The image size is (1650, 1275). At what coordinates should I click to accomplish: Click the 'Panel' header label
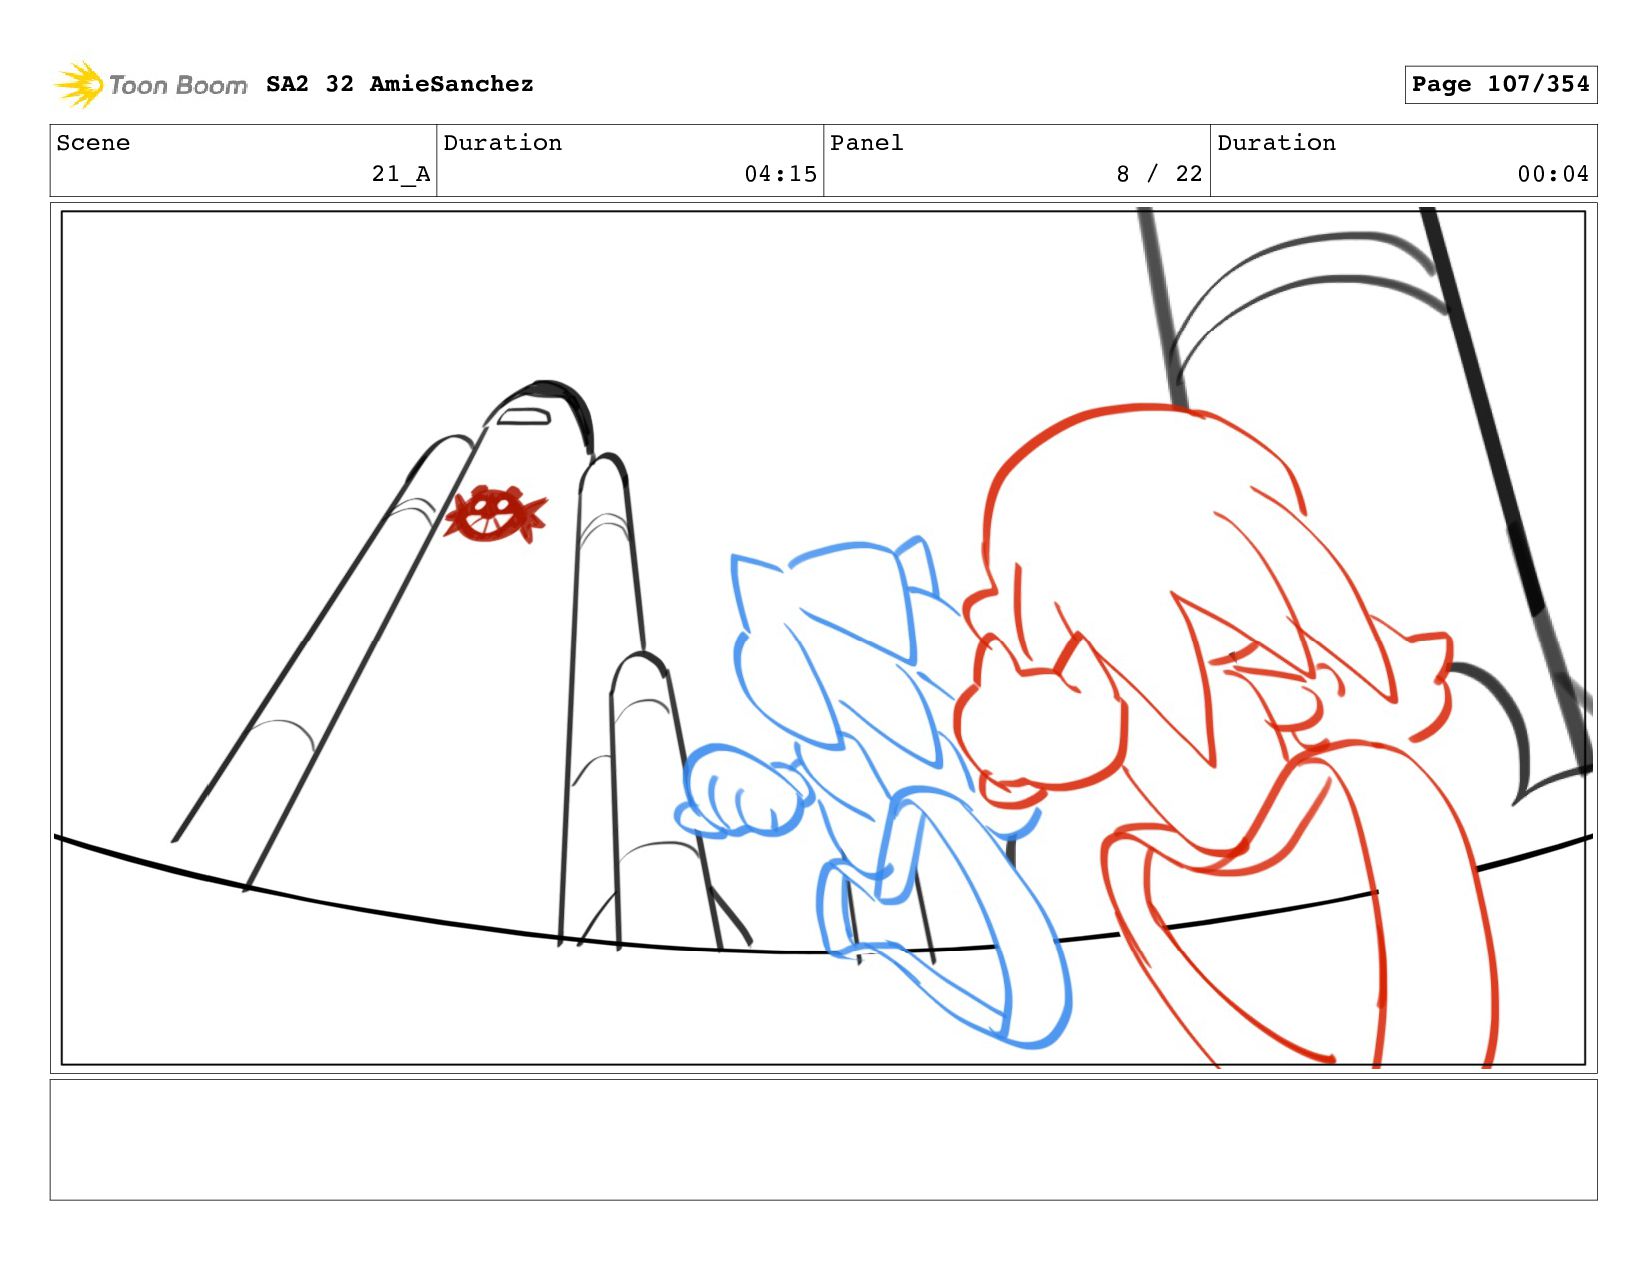(x=866, y=143)
